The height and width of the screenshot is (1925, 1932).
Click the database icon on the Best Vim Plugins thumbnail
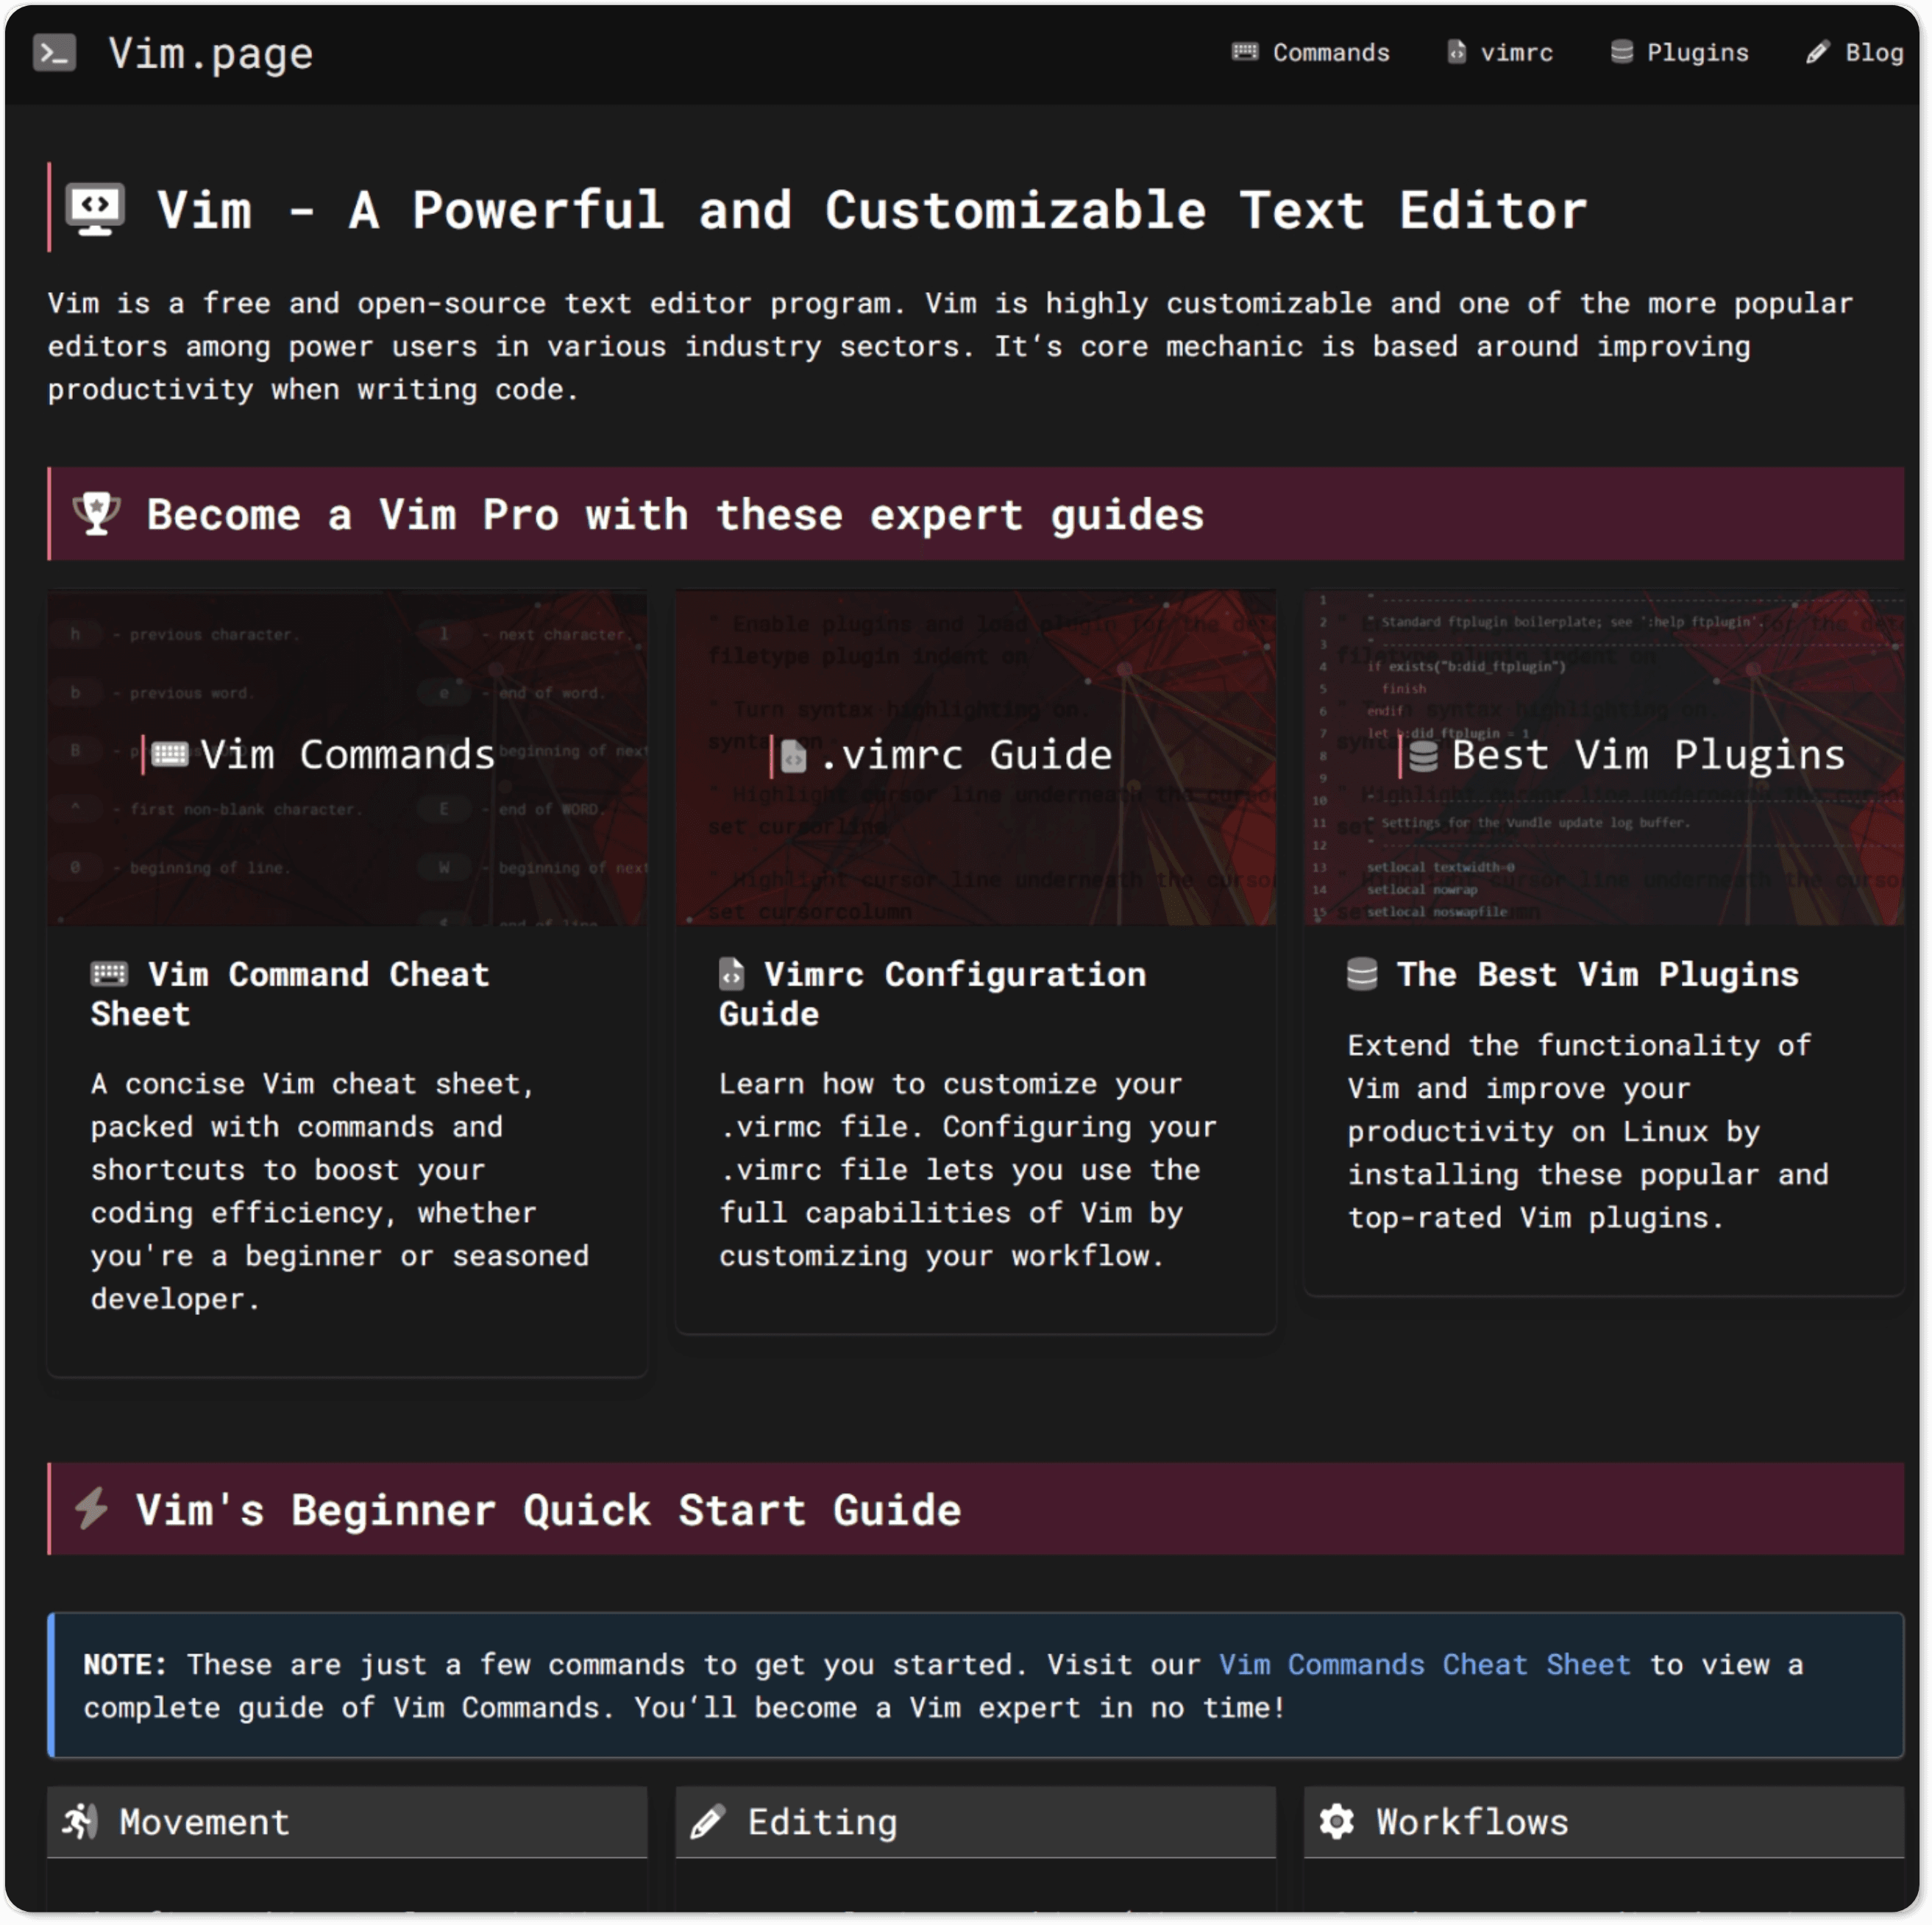click(x=1423, y=756)
